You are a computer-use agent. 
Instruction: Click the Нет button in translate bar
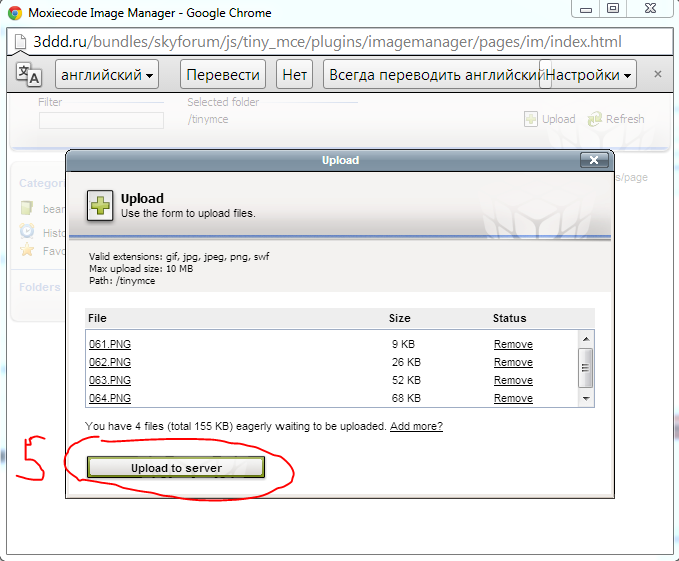(x=294, y=74)
